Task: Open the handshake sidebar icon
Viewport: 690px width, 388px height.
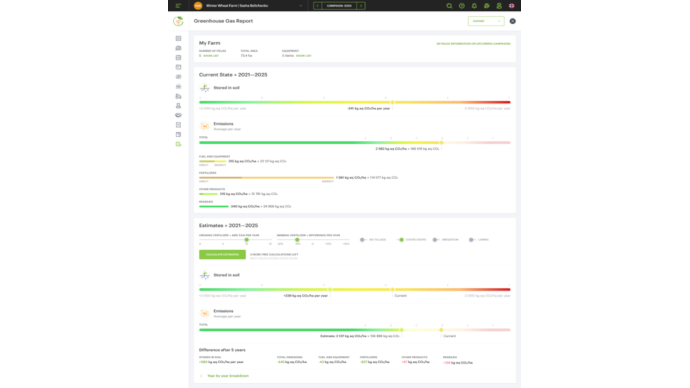Action: pyautogui.click(x=178, y=115)
